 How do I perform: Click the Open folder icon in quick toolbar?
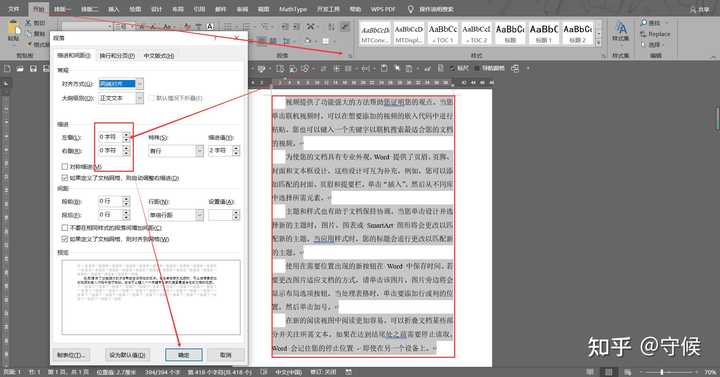tap(20, 68)
